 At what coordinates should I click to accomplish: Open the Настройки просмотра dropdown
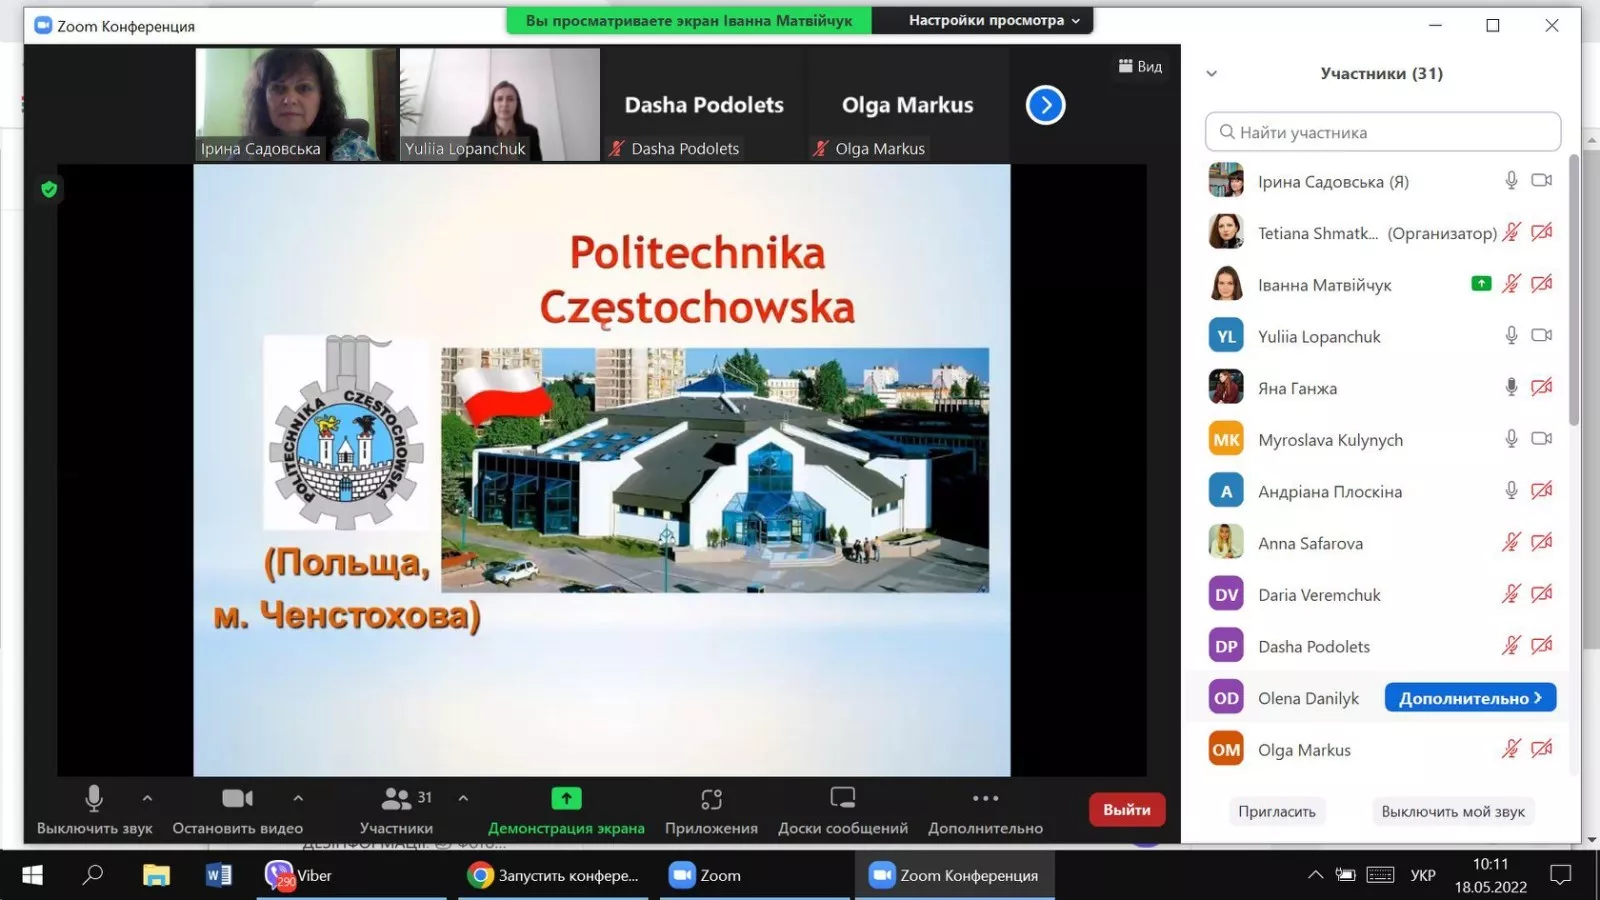pos(993,20)
